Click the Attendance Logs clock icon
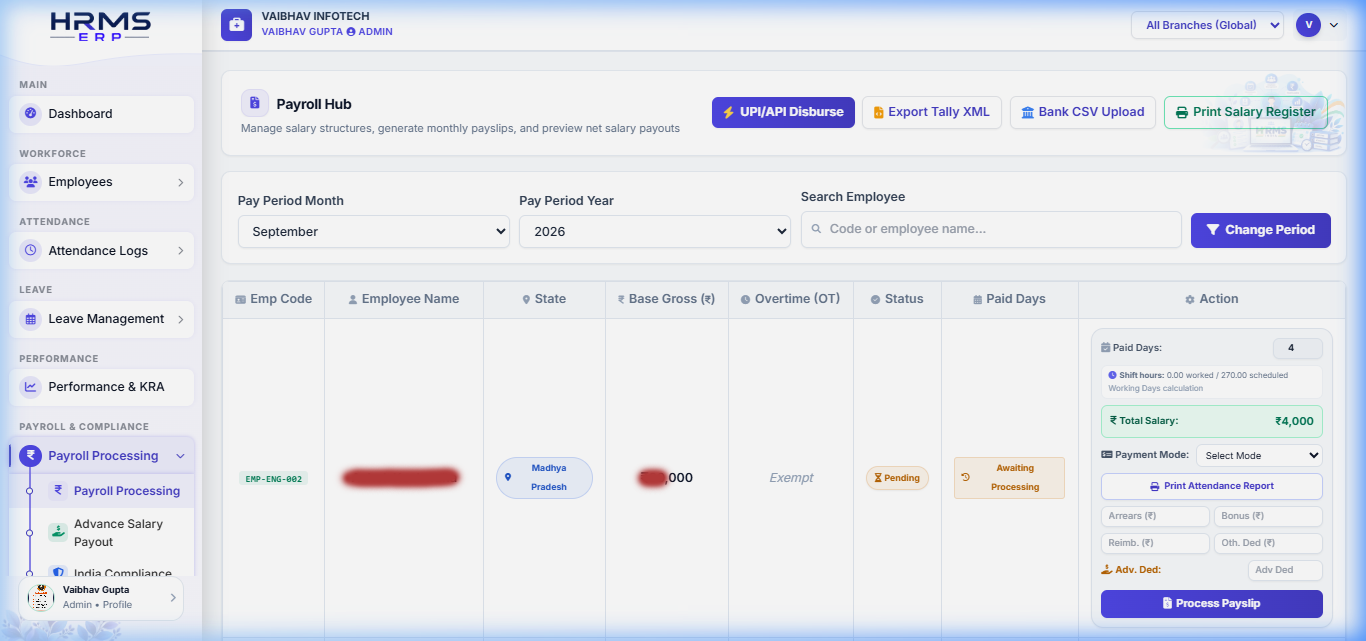Screen dimensions: 1366x641 tap(30, 251)
